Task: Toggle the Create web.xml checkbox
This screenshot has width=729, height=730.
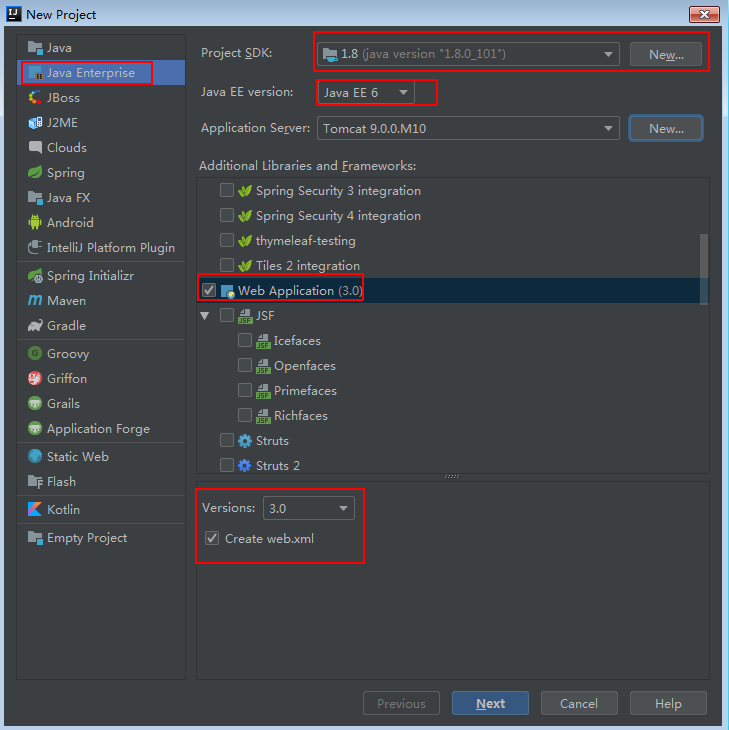Action: coord(212,538)
